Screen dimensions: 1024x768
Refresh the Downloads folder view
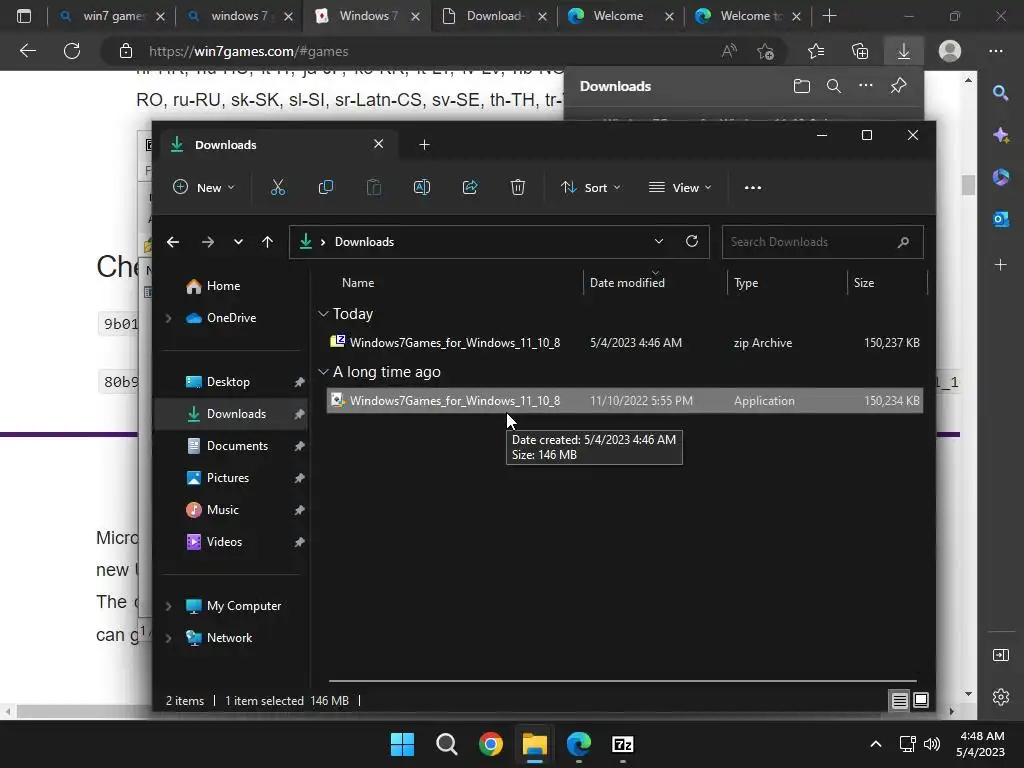click(692, 241)
